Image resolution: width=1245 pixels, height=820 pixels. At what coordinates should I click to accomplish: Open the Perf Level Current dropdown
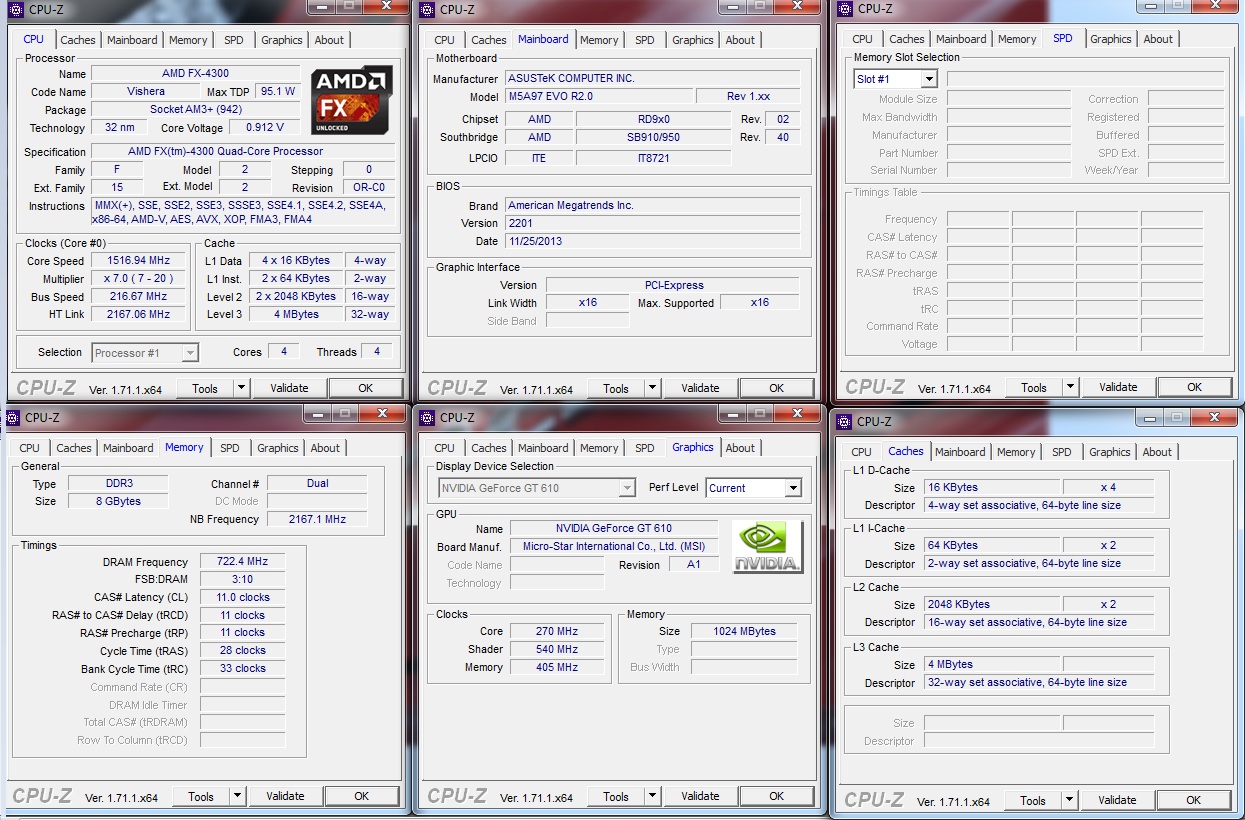pos(793,488)
